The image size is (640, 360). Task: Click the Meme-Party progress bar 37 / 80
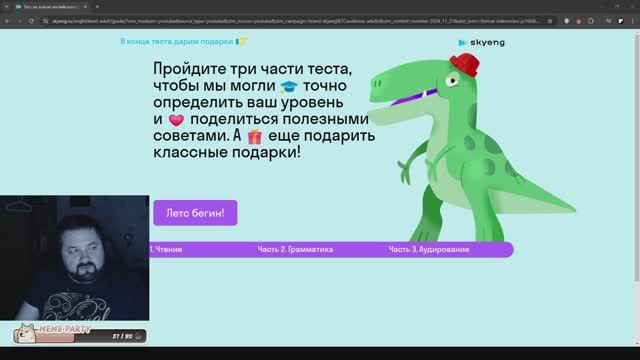(80, 336)
